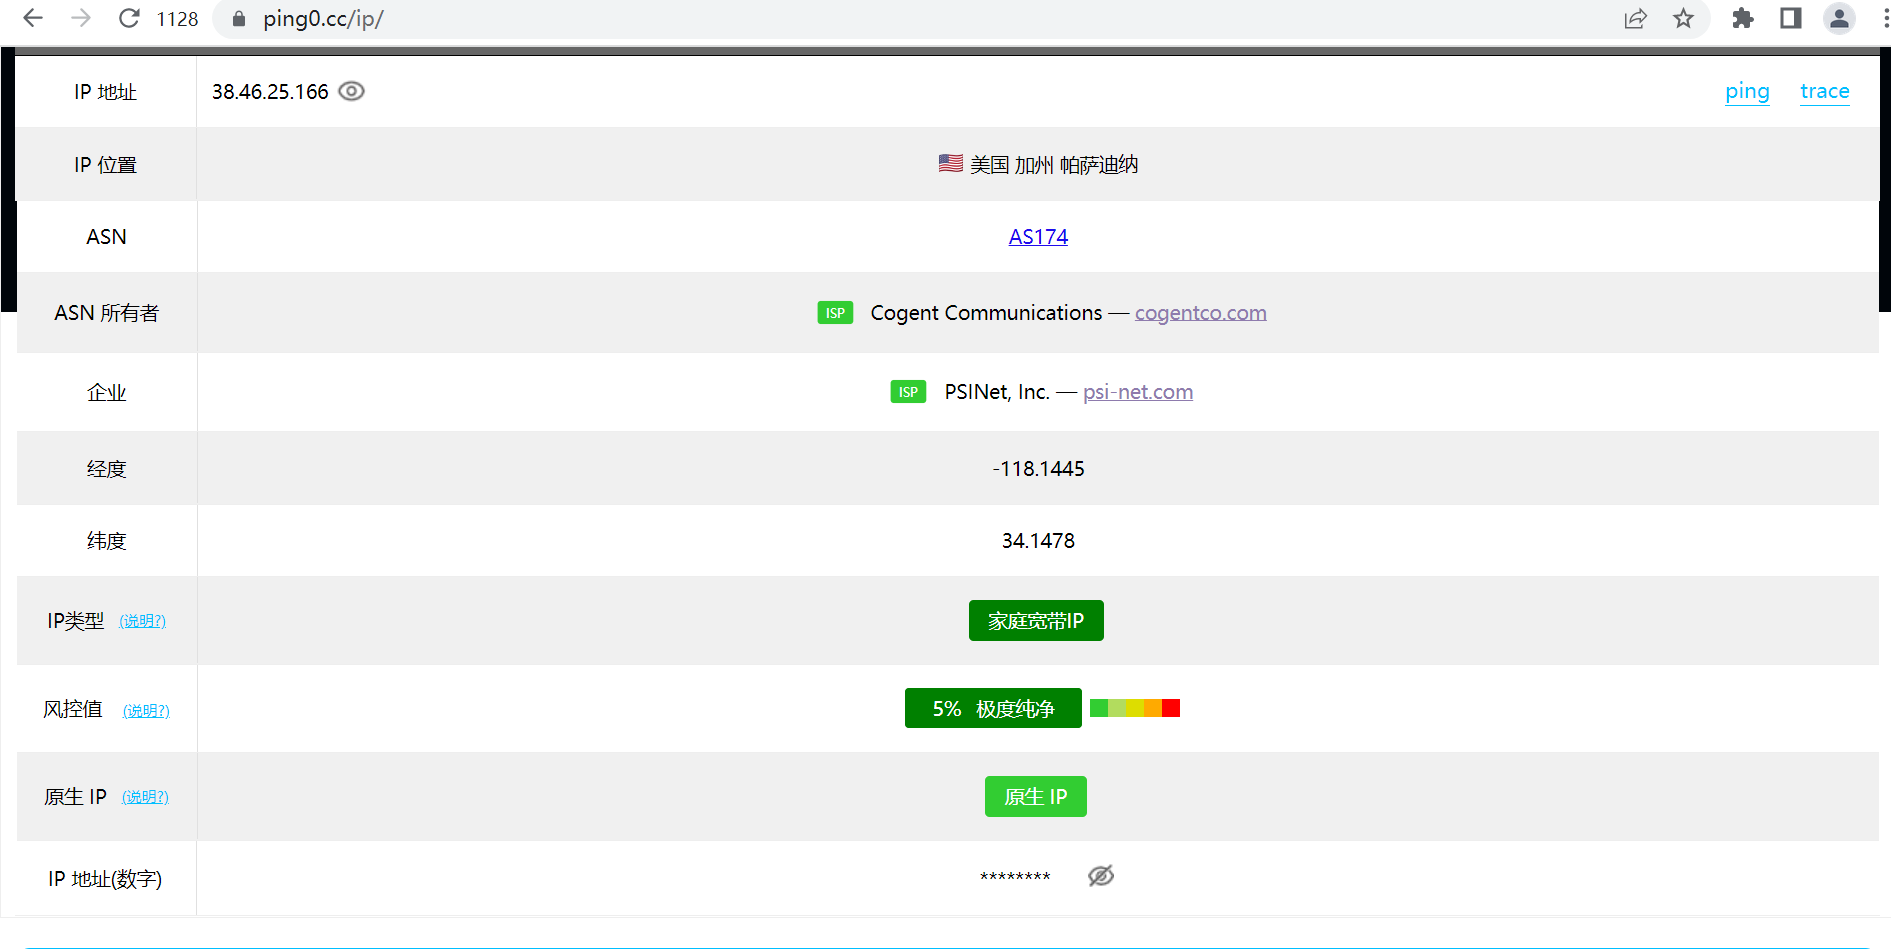Click the ASN 所有者 row label
Screen dimensions: 1891x949
click(106, 313)
